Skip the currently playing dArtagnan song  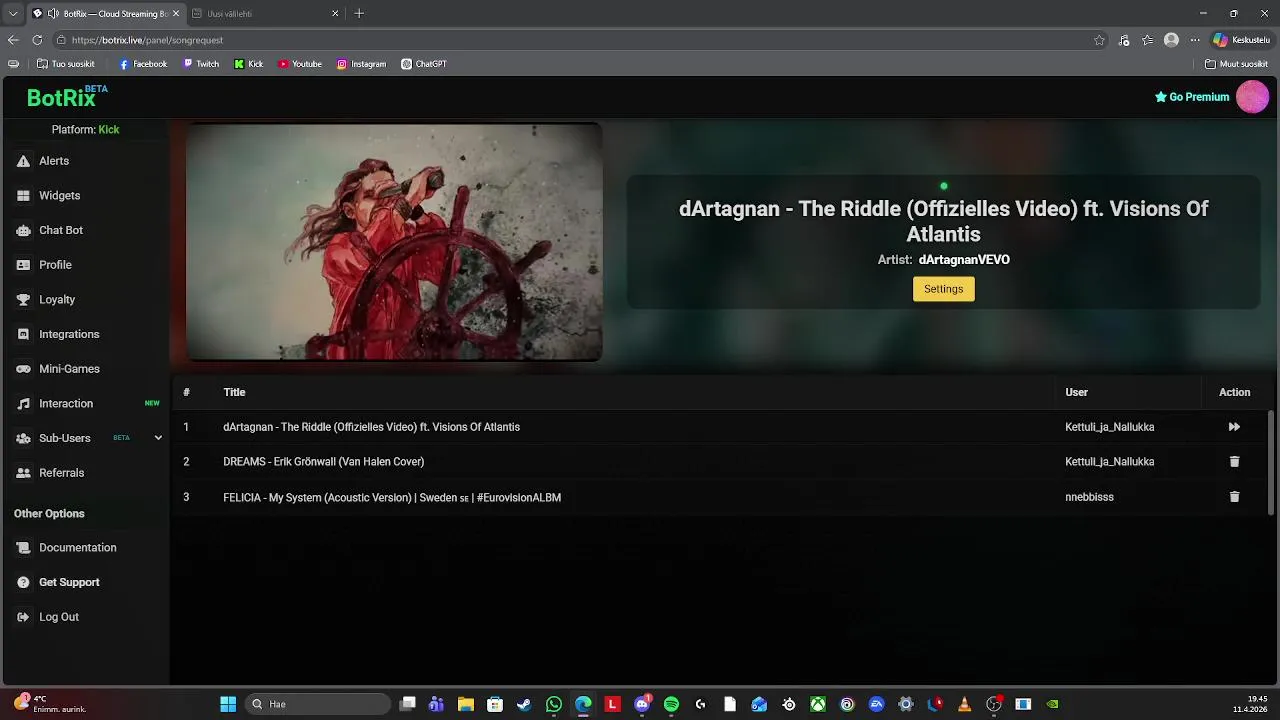[1234, 427]
